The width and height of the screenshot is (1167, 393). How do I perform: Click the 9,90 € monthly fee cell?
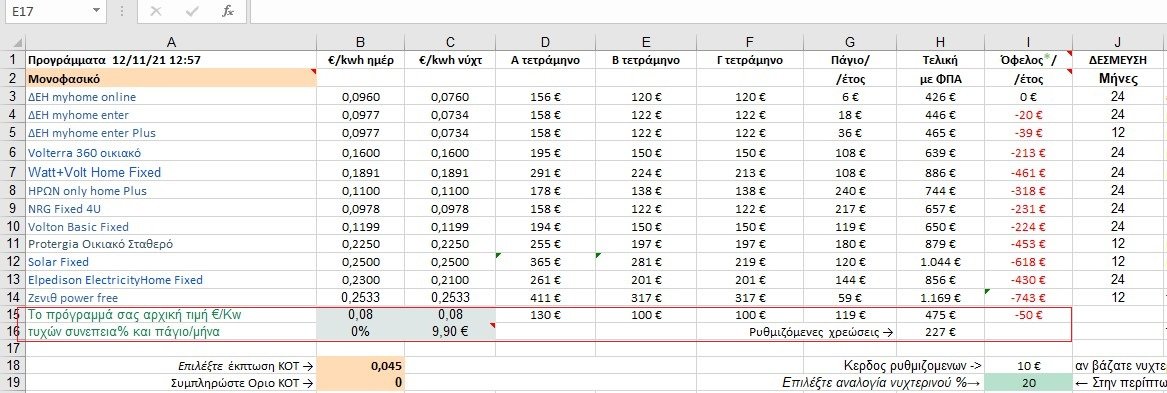click(450, 332)
